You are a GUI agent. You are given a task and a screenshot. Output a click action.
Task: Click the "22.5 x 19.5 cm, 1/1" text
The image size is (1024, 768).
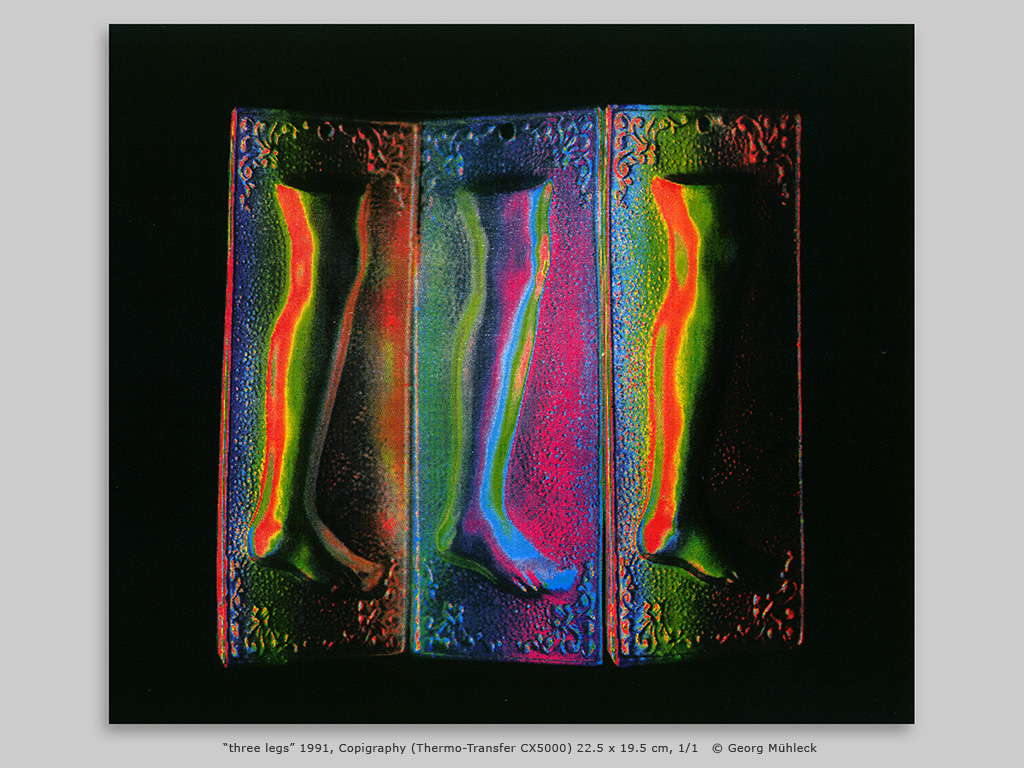[x=637, y=748]
